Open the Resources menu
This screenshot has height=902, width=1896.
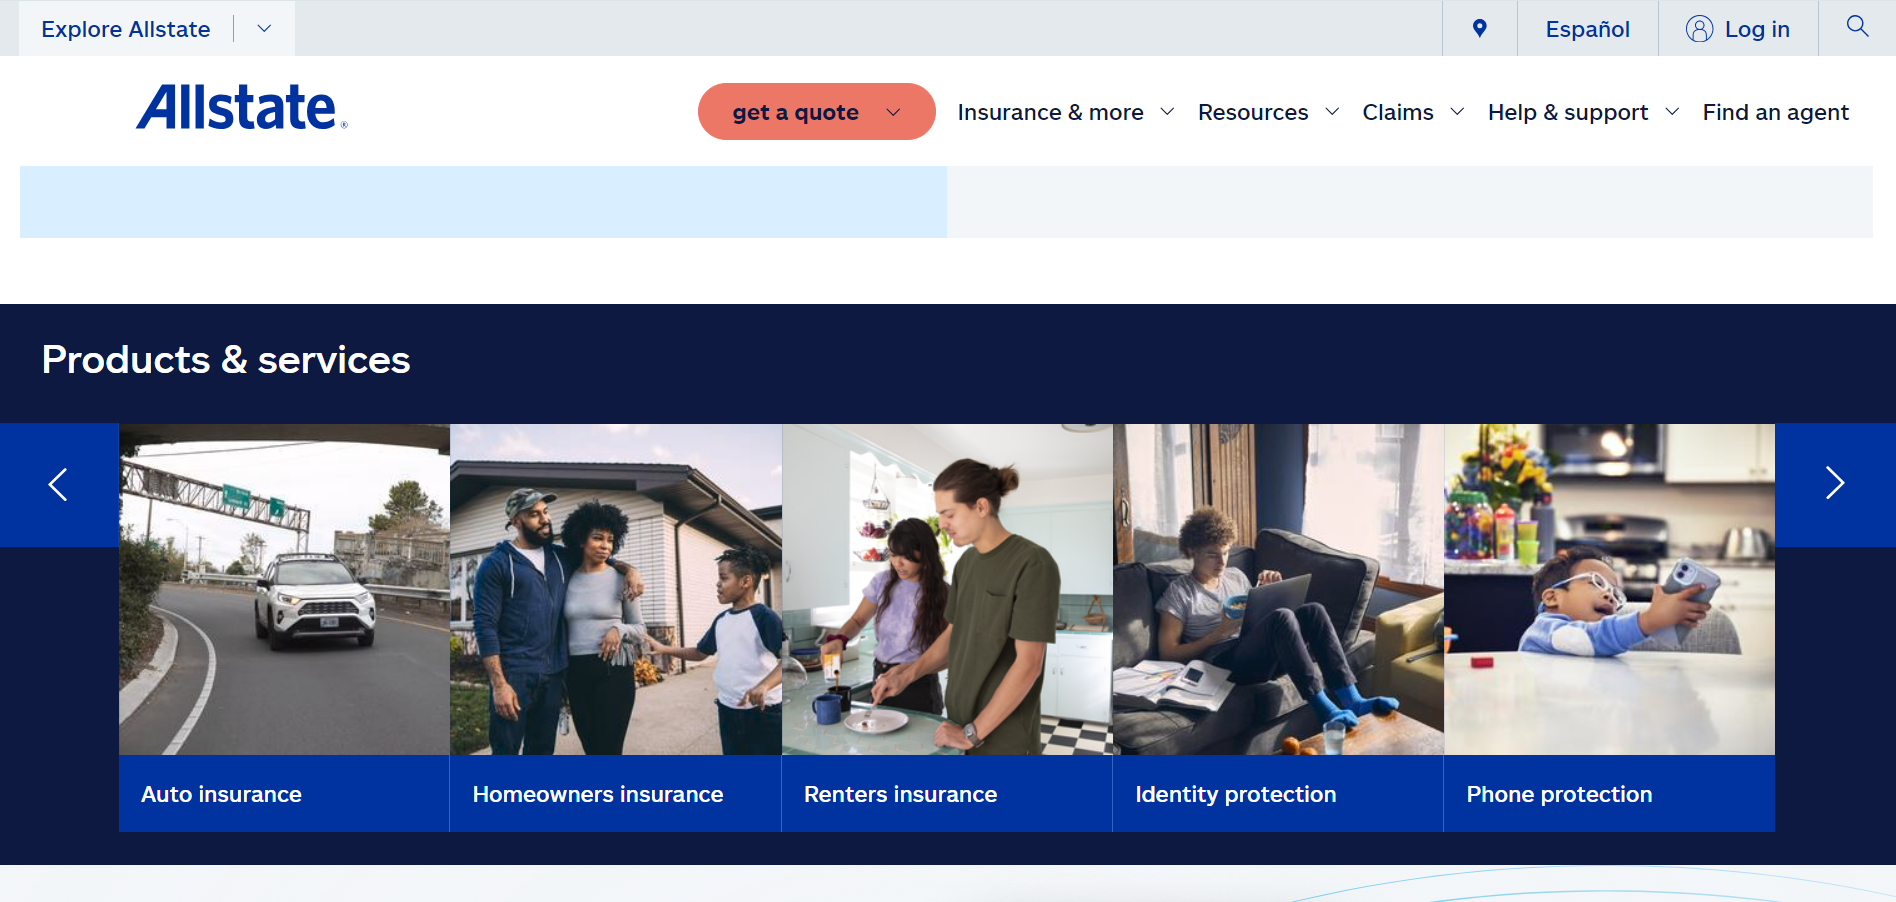pyautogui.click(x=1267, y=112)
